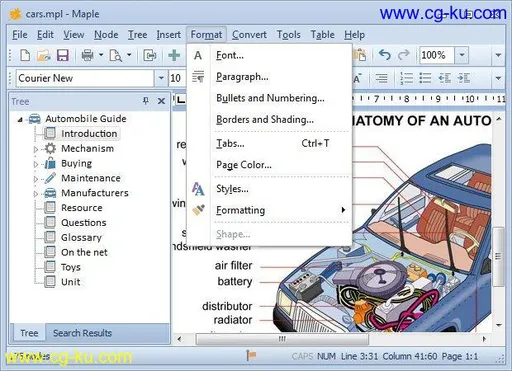Click the Export document icon
512x371 pixels.
click(150, 55)
